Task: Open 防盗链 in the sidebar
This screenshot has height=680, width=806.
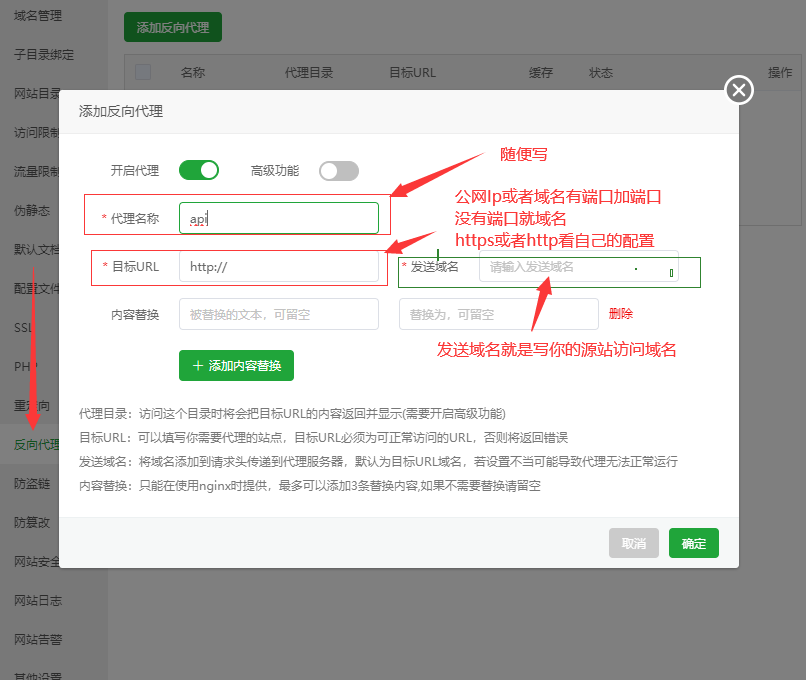Action: click(x=30, y=483)
